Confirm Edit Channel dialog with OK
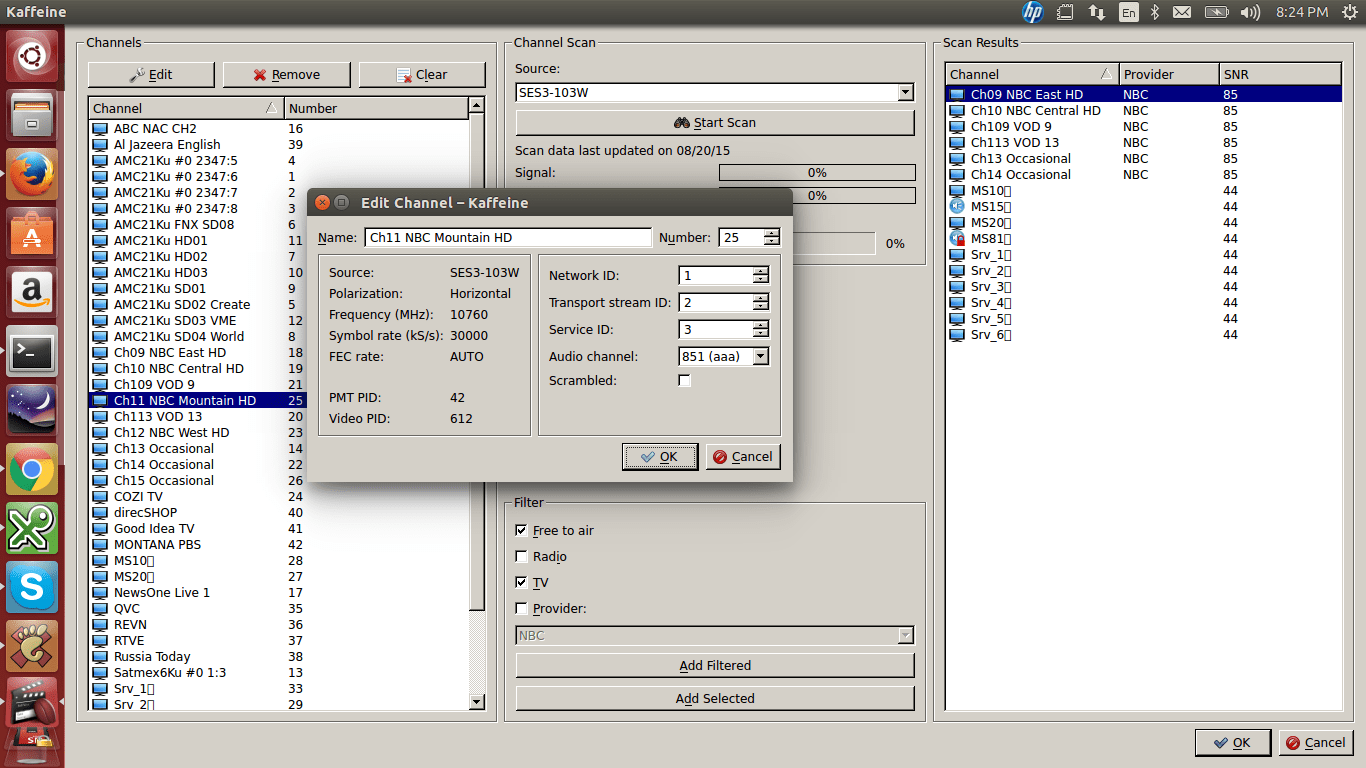The width and height of the screenshot is (1366, 768). [660, 457]
